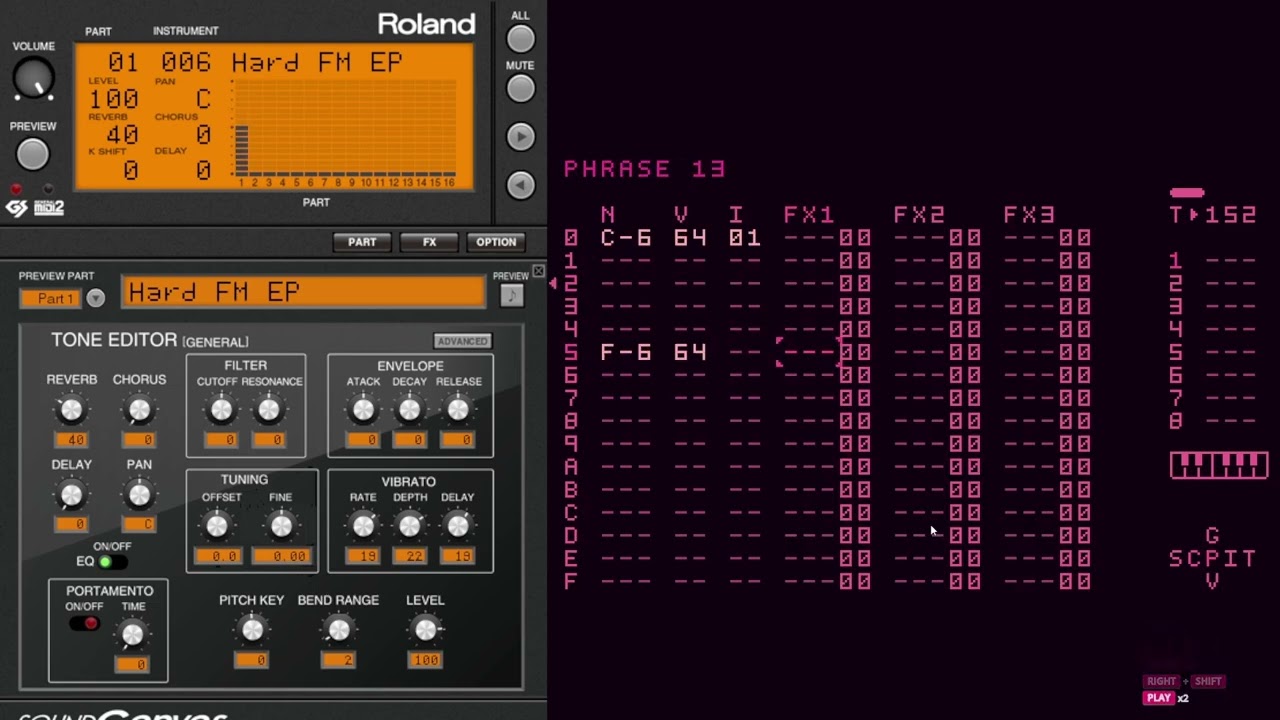Click the BEND RANGE knob
The height and width of the screenshot is (720, 1280).
(x=339, y=629)
